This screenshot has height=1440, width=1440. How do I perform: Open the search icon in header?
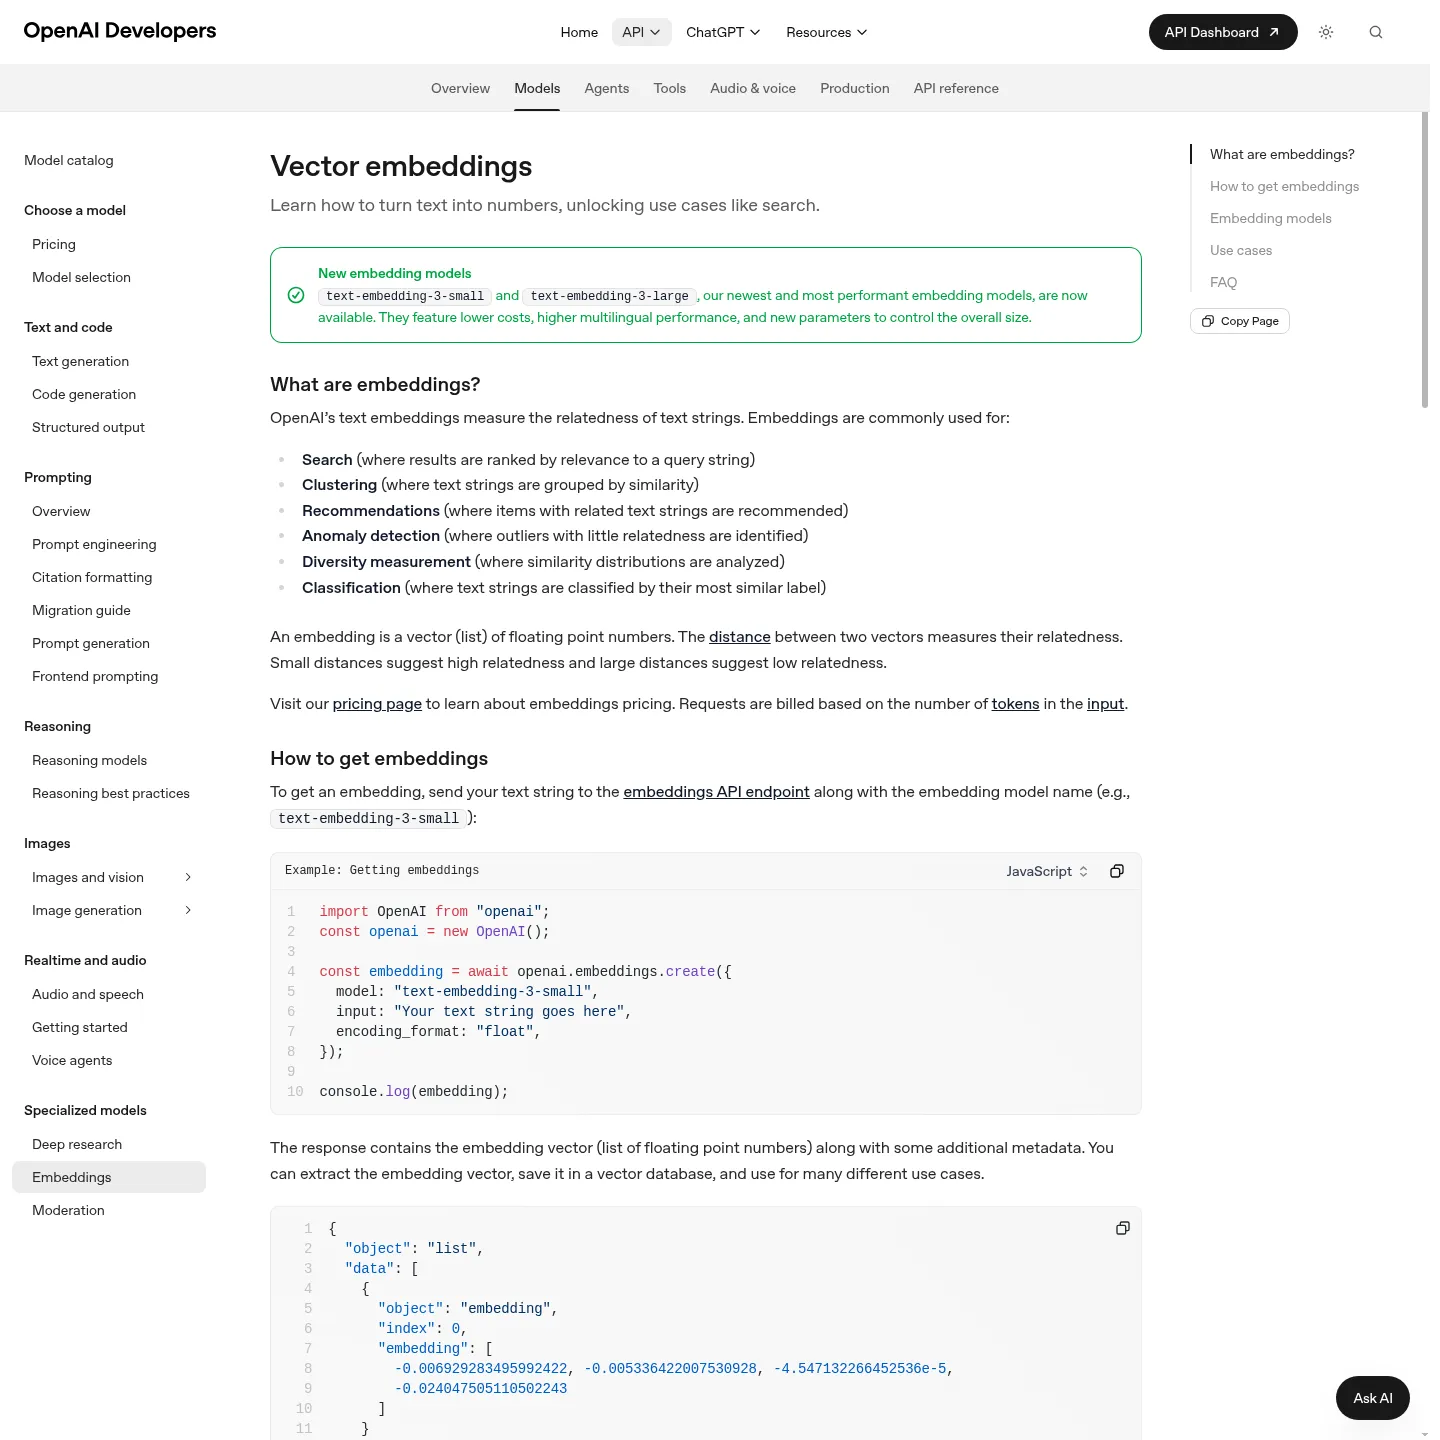click(1376, 32)
